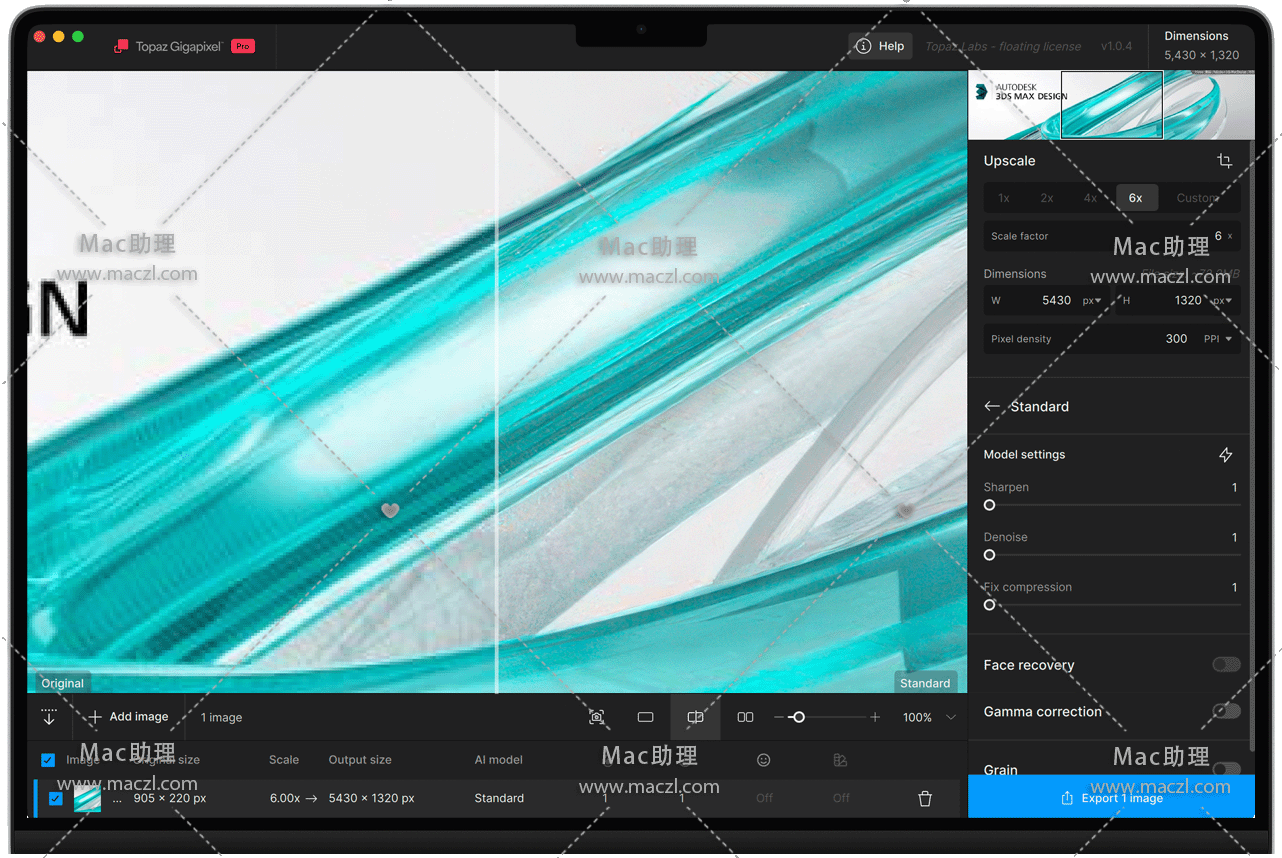
Task: Delete the image with the trash icon
Action: tap(925, 798)
